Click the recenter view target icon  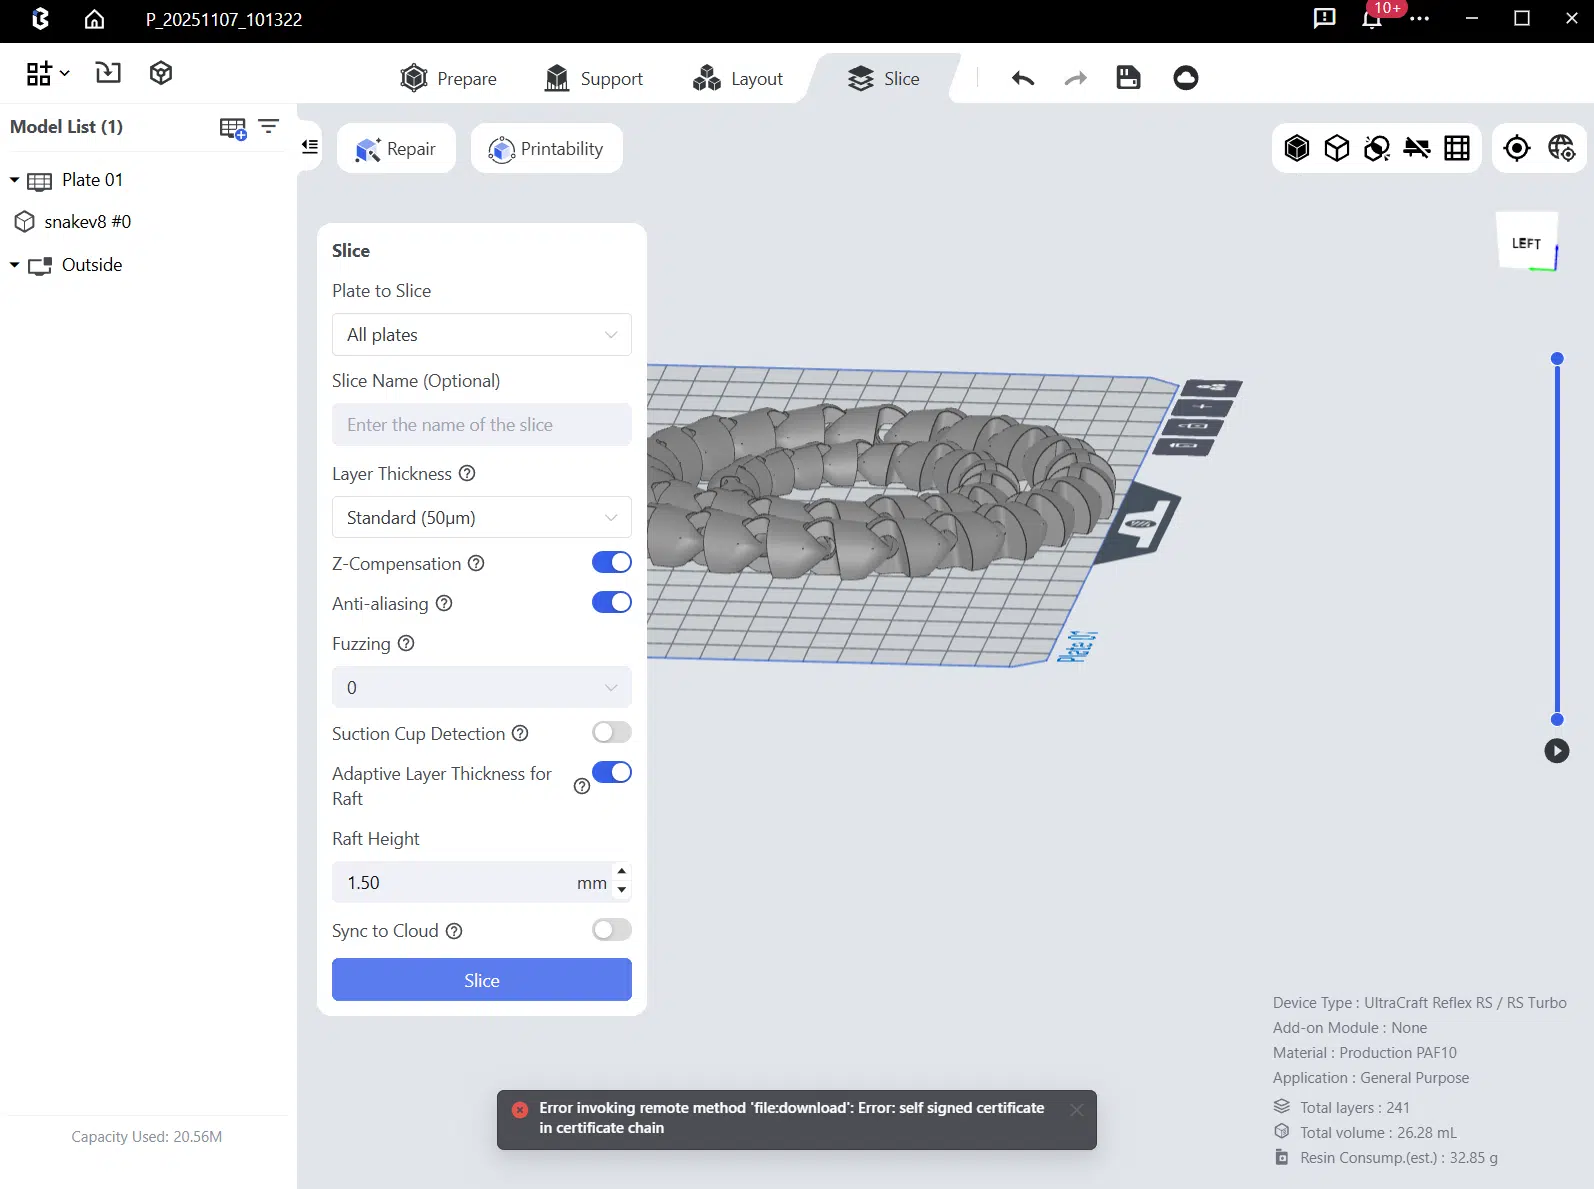[x=1517, y=148]
